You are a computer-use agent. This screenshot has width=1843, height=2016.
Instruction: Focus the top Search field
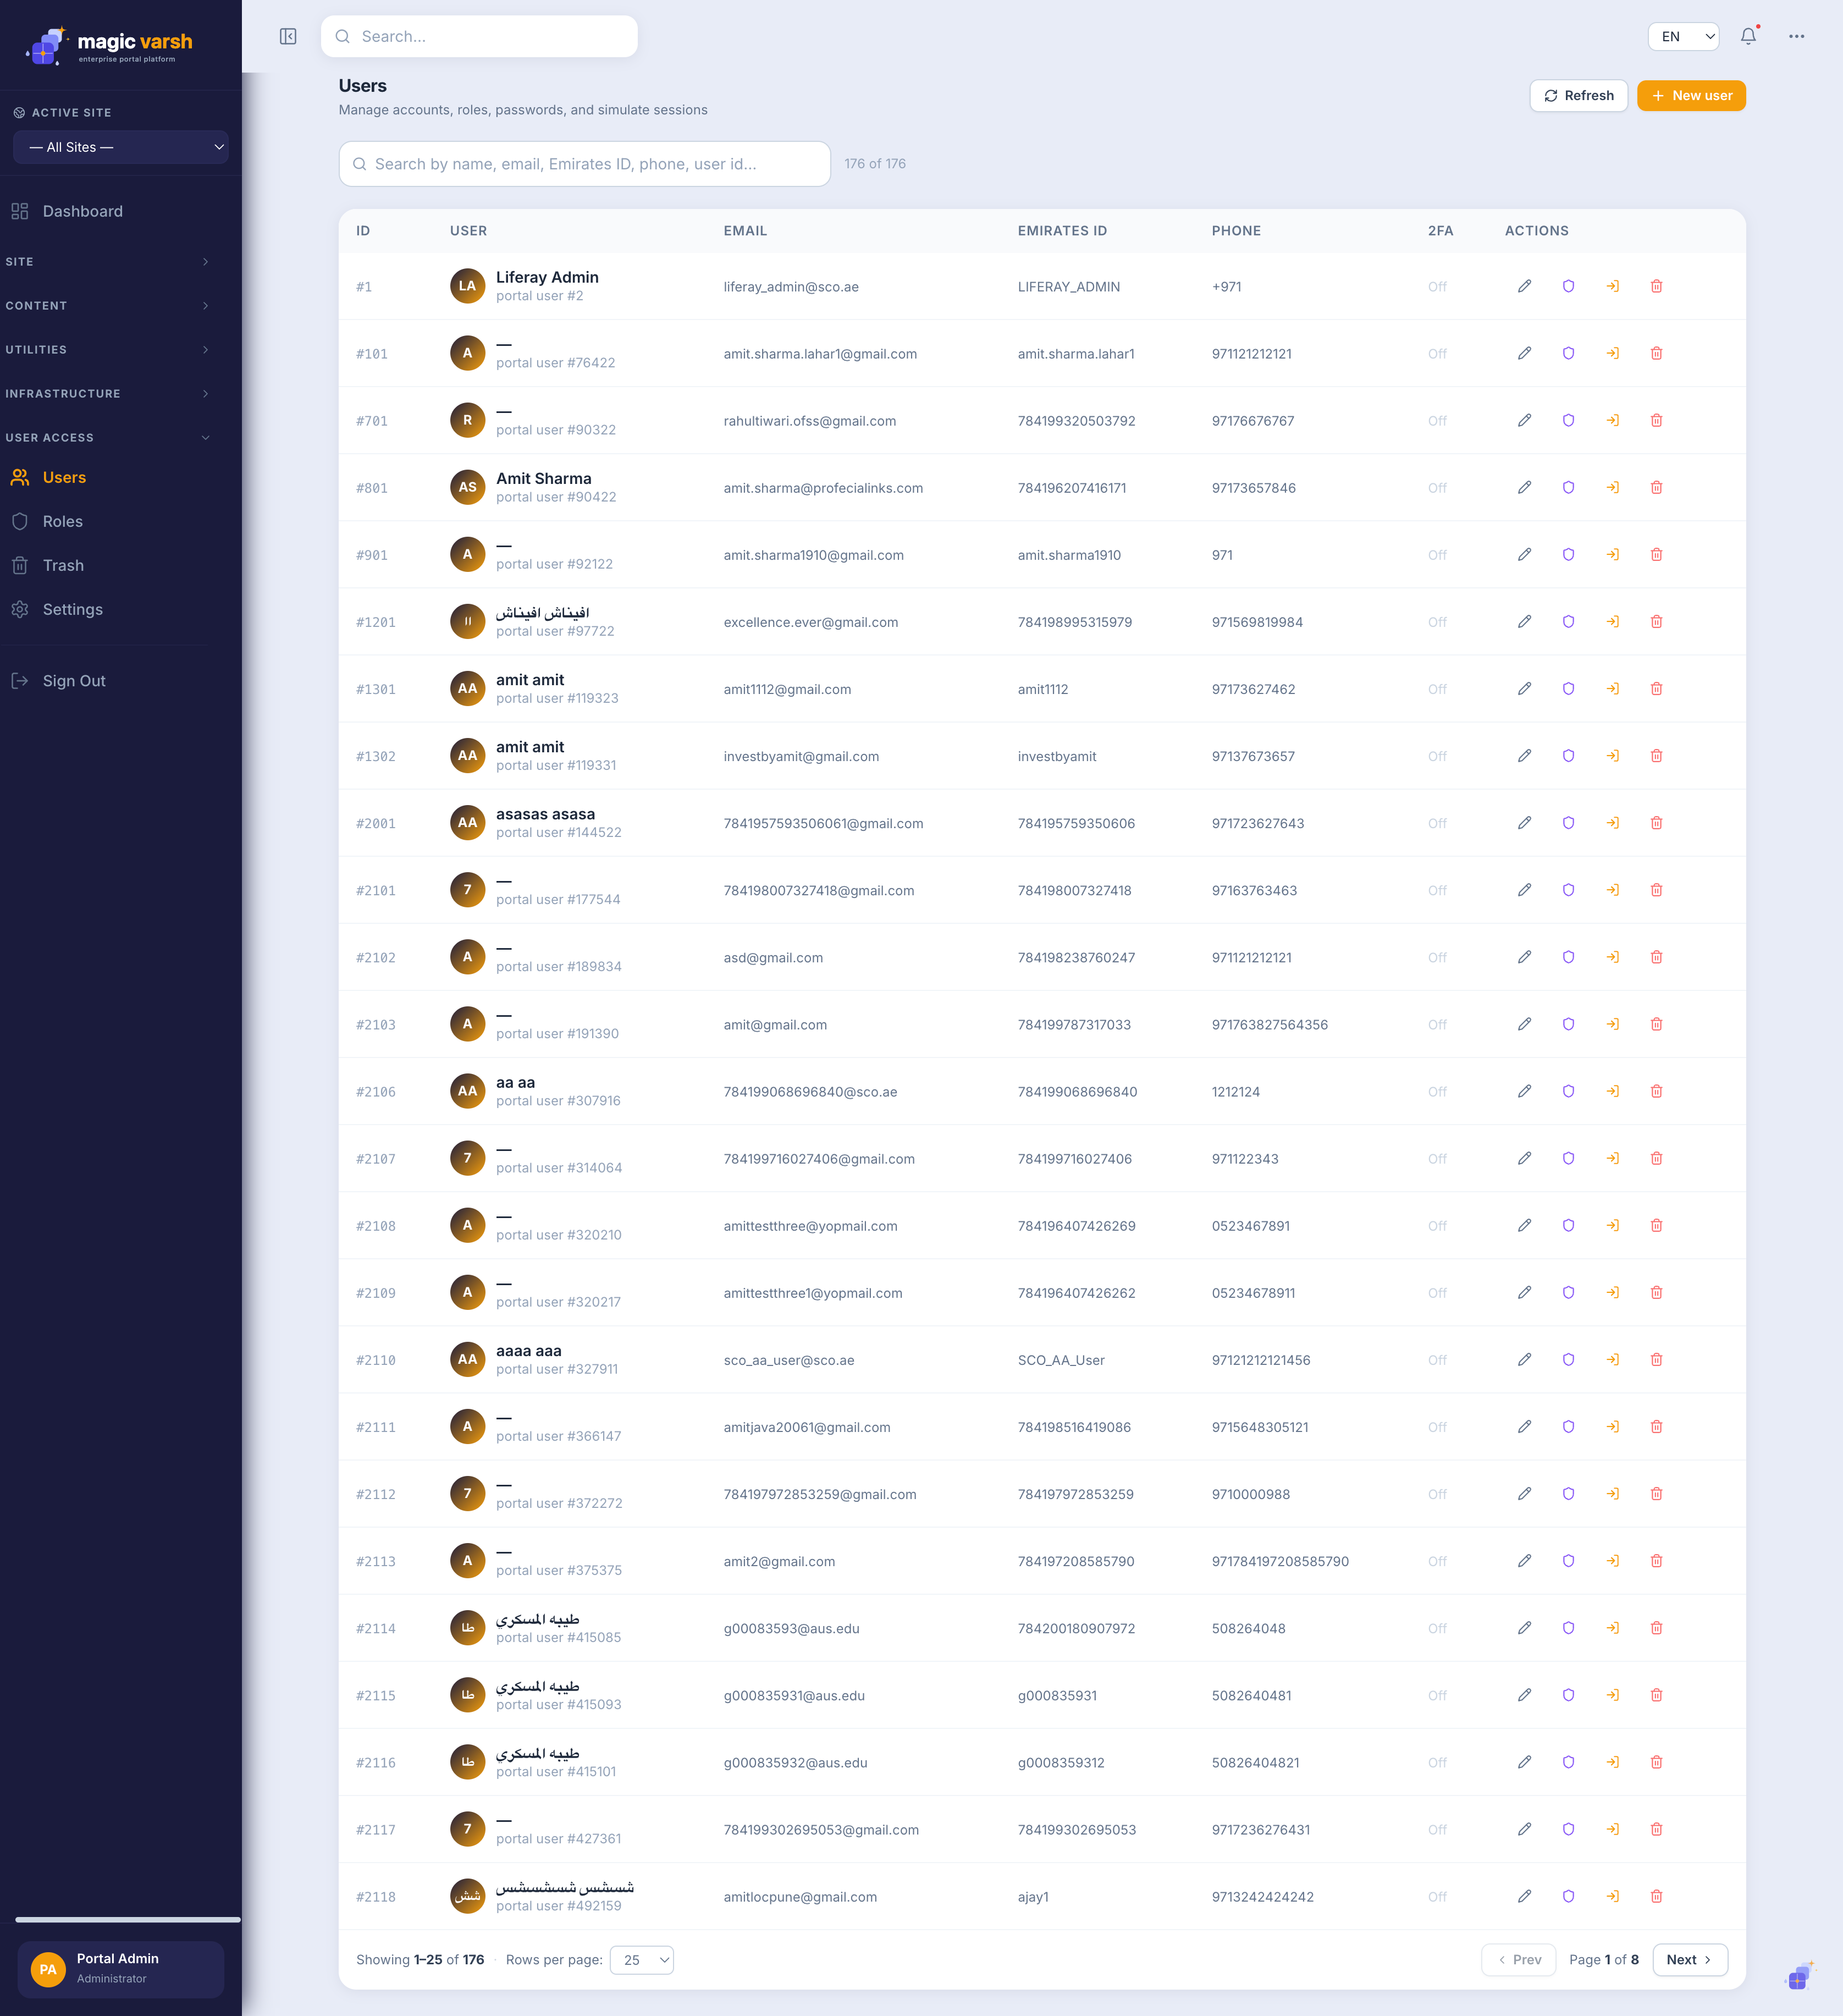pyautogui.click(x=479, y=36)
